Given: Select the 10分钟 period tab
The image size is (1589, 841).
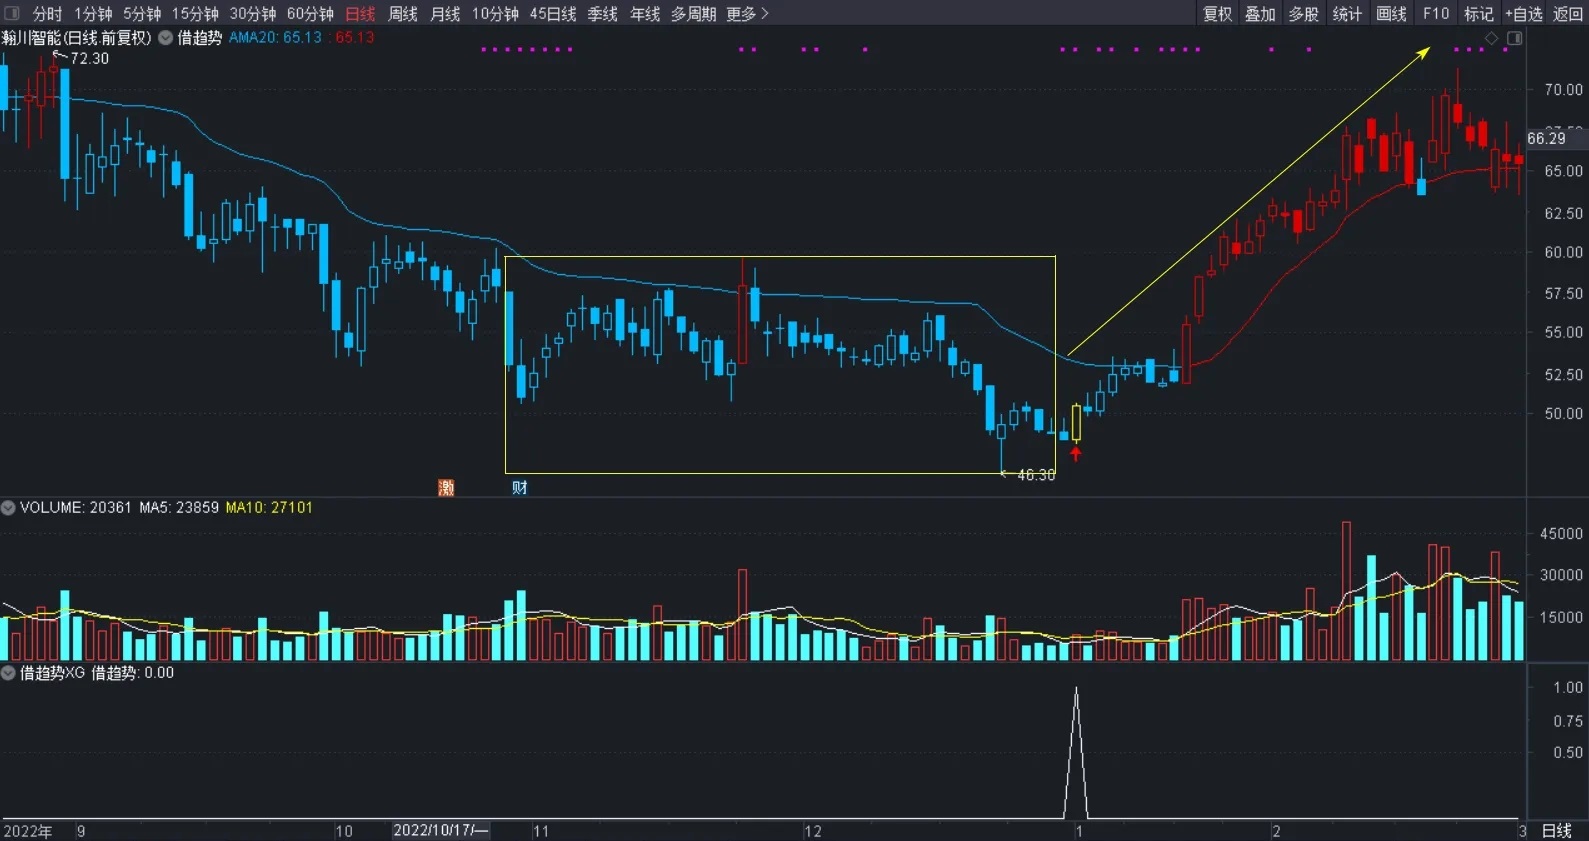Looking at the screenshot, I should 495,14.
